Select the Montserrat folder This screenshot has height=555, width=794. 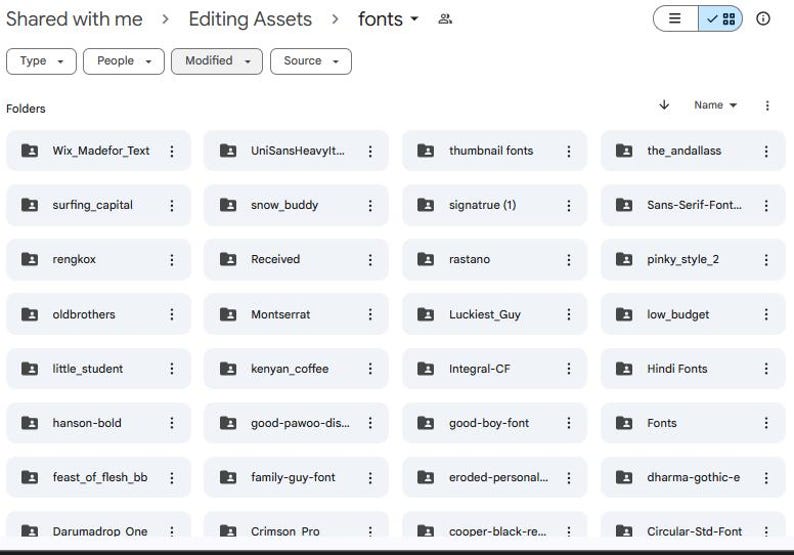tap(296, 314)
